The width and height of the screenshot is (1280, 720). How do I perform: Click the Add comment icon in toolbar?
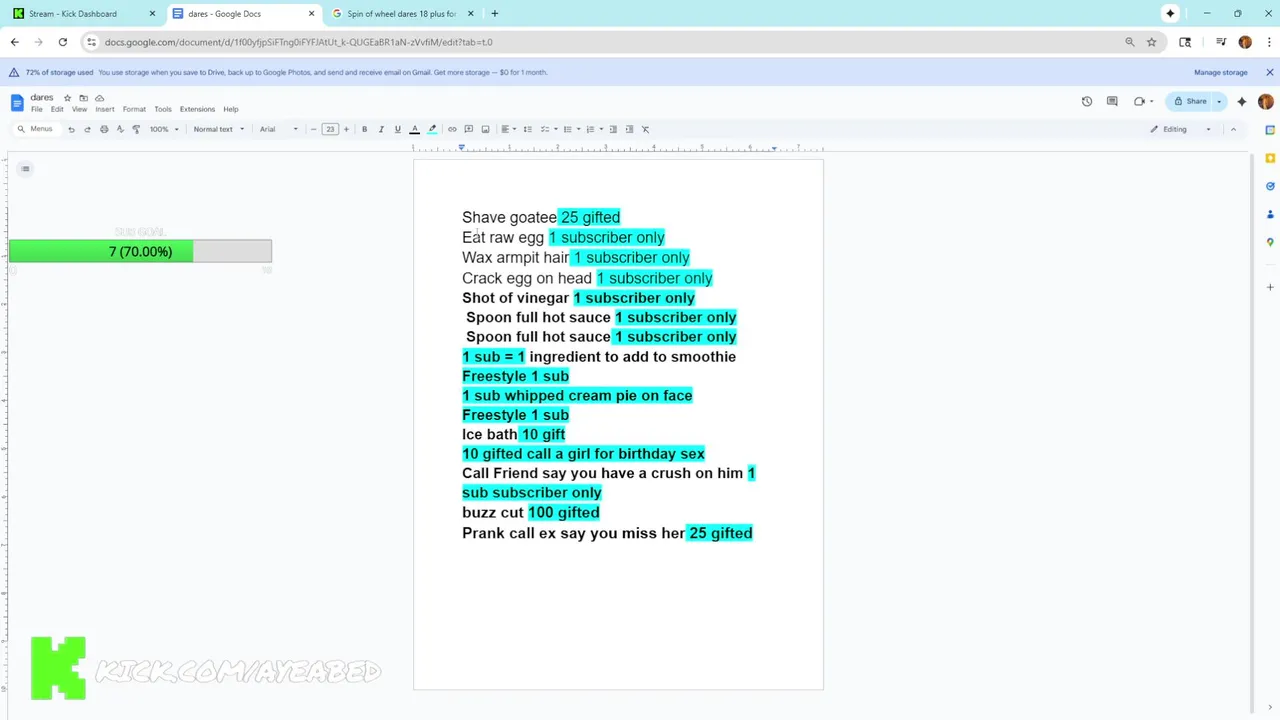pos(468,129)
